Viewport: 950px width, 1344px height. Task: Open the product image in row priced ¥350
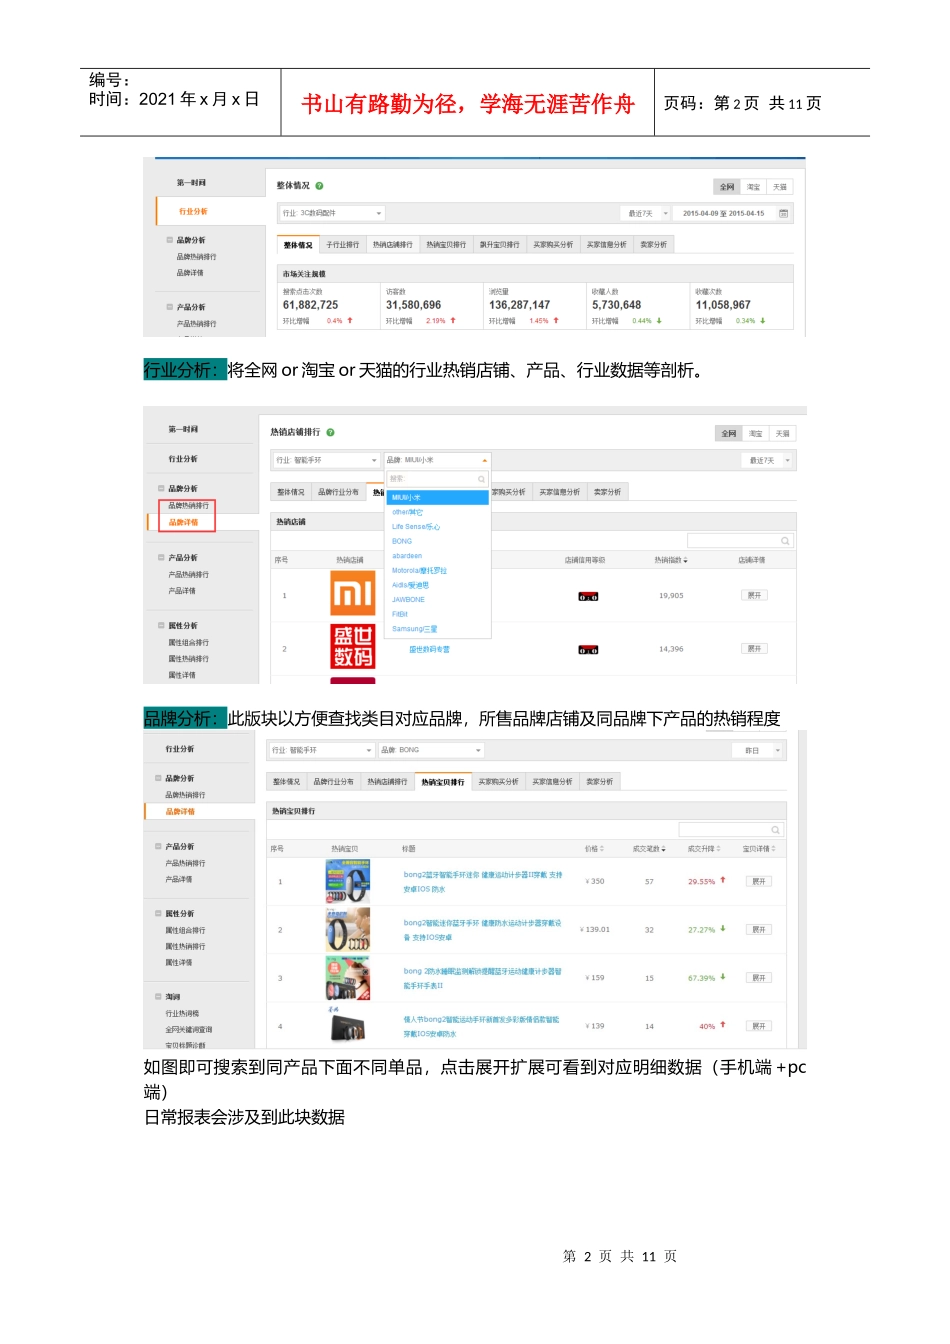coord(348,882)
